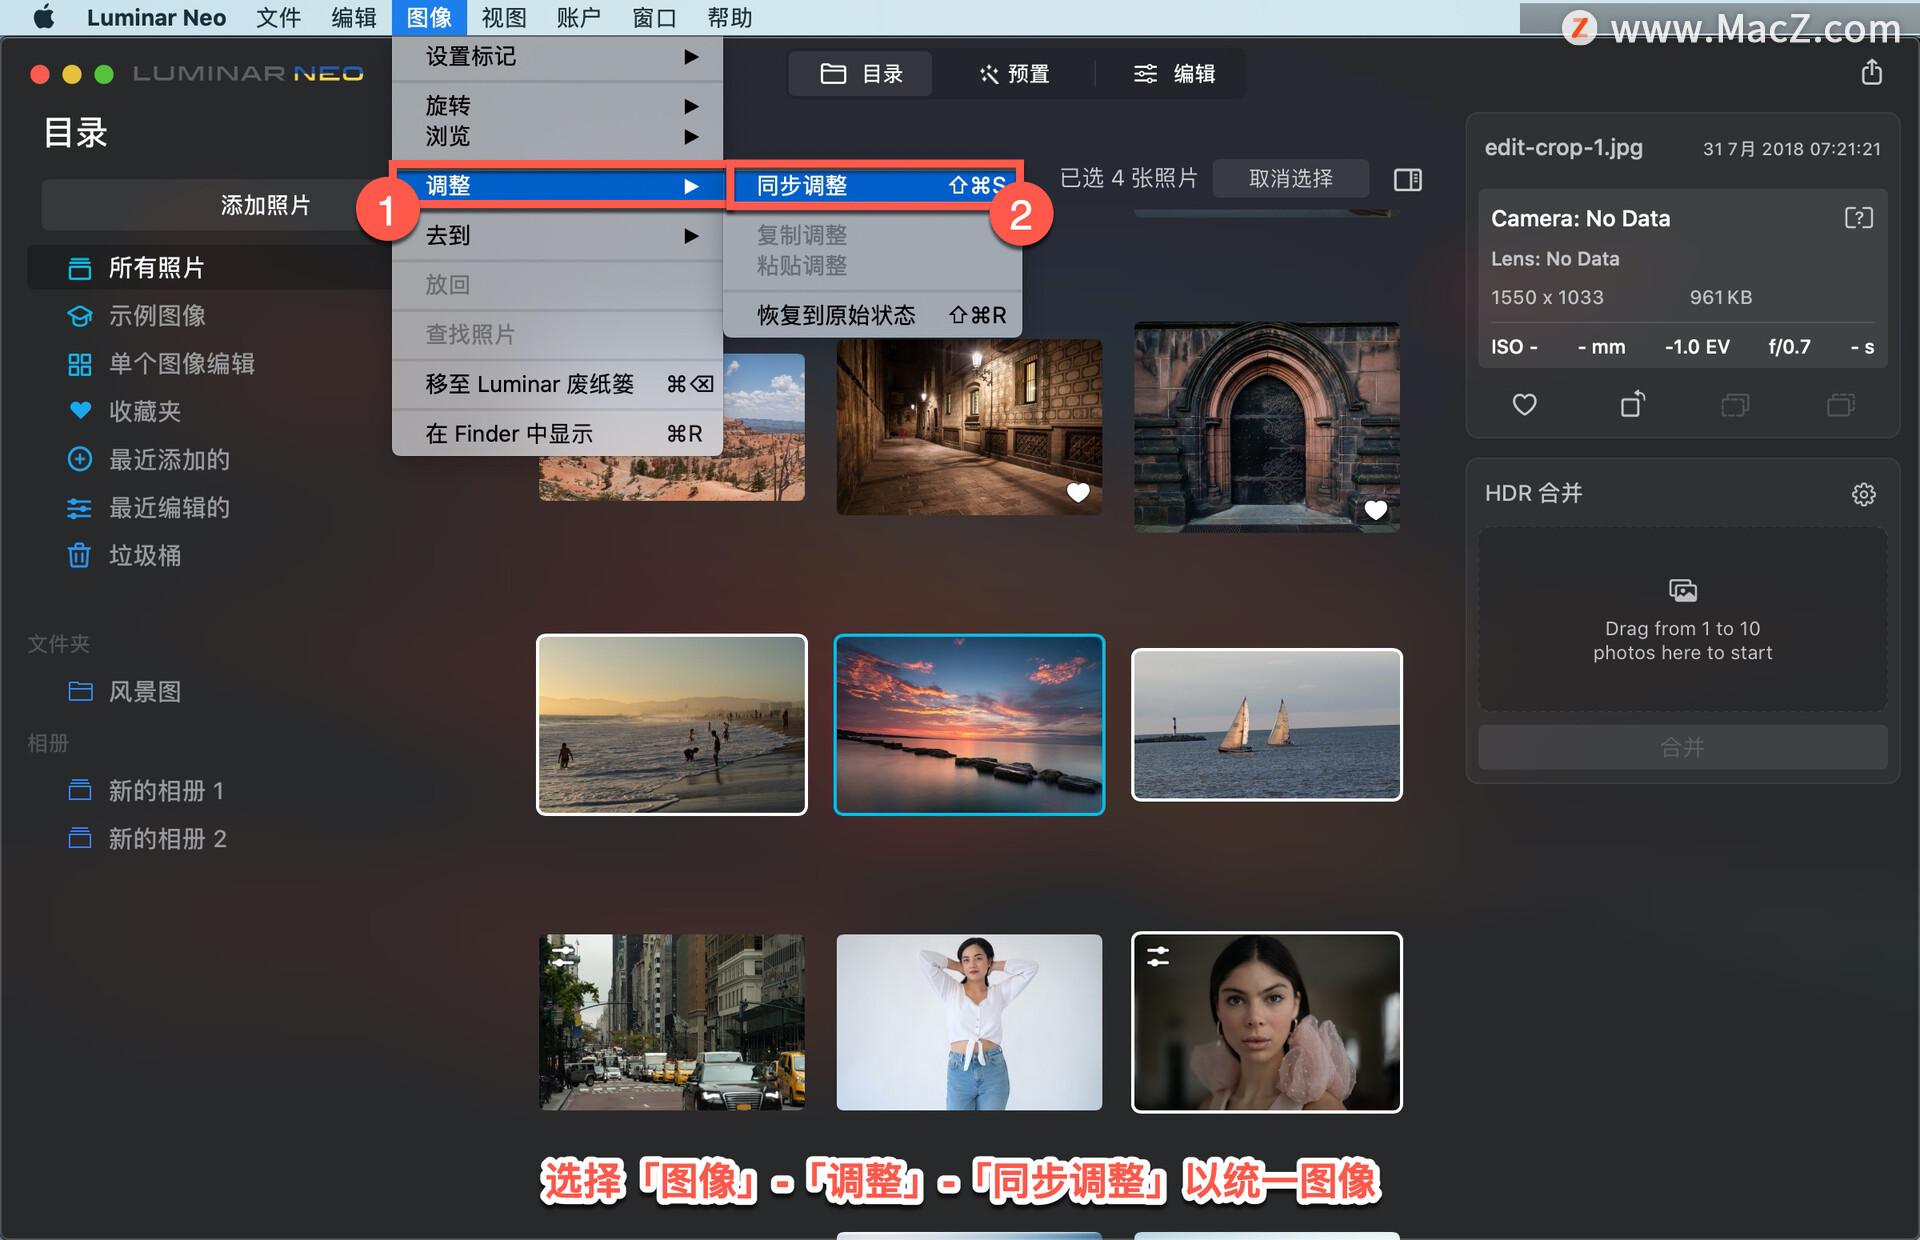Choose Sync Adjustments (同步调整)
Screen dimensions: 1920x1240
(x=873, y=185)
